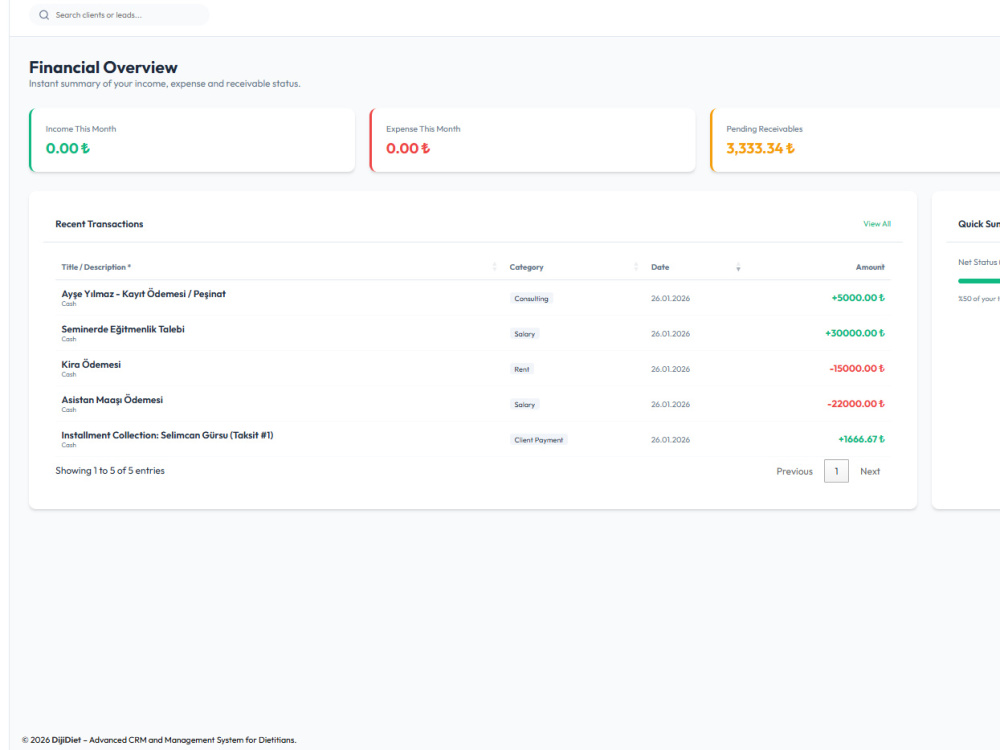The width and height of the screenshot is (1000, 750).
Task: Click the Client Payment category tag
Action: pyautogui.click(x=539, y=440)
